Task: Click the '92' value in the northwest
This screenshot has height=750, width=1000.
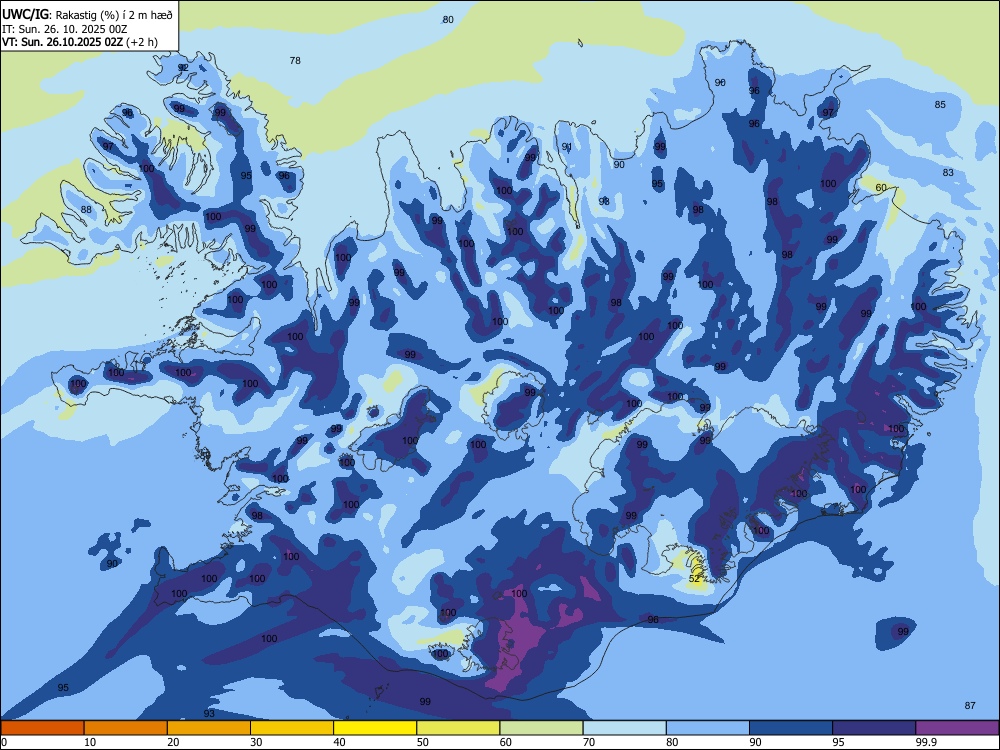Action: tap(183, 68)
